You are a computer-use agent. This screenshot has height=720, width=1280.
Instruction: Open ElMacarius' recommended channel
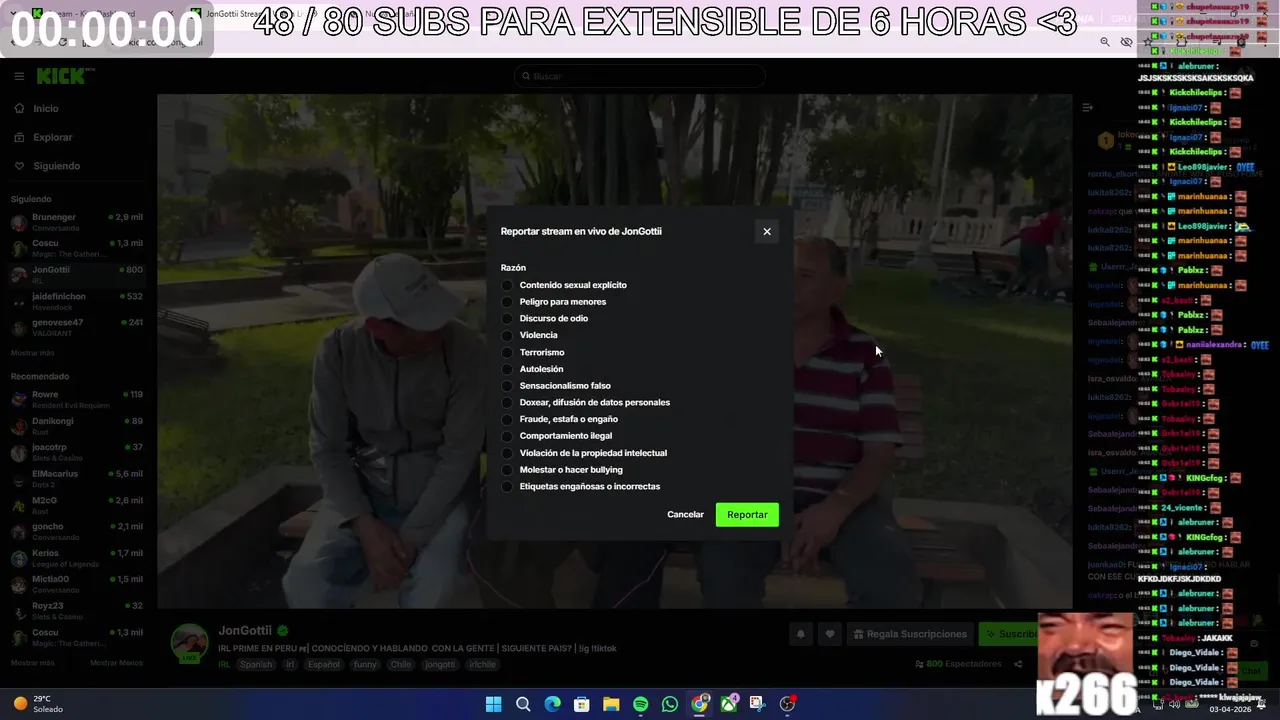click(x=78, y=479)
